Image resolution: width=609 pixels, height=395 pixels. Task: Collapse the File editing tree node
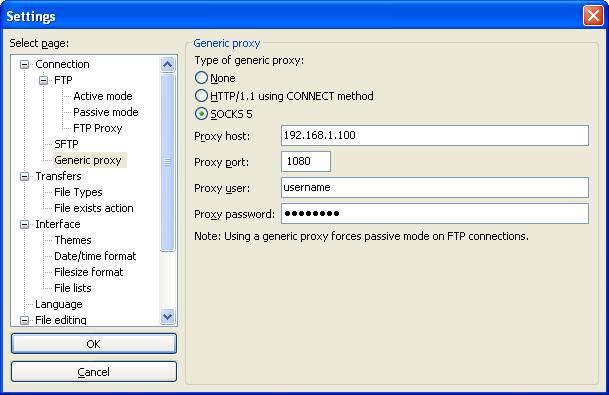[24, 320]
